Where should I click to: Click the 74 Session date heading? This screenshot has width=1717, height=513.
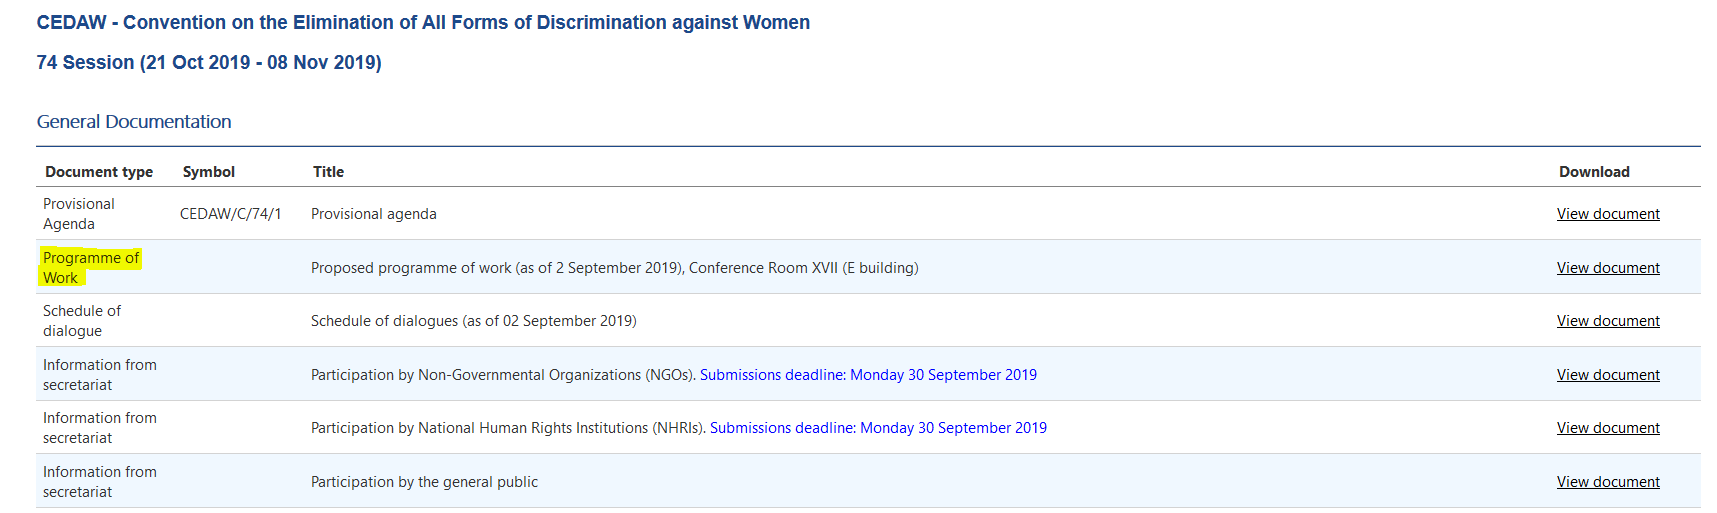click(x=209, y=62)
